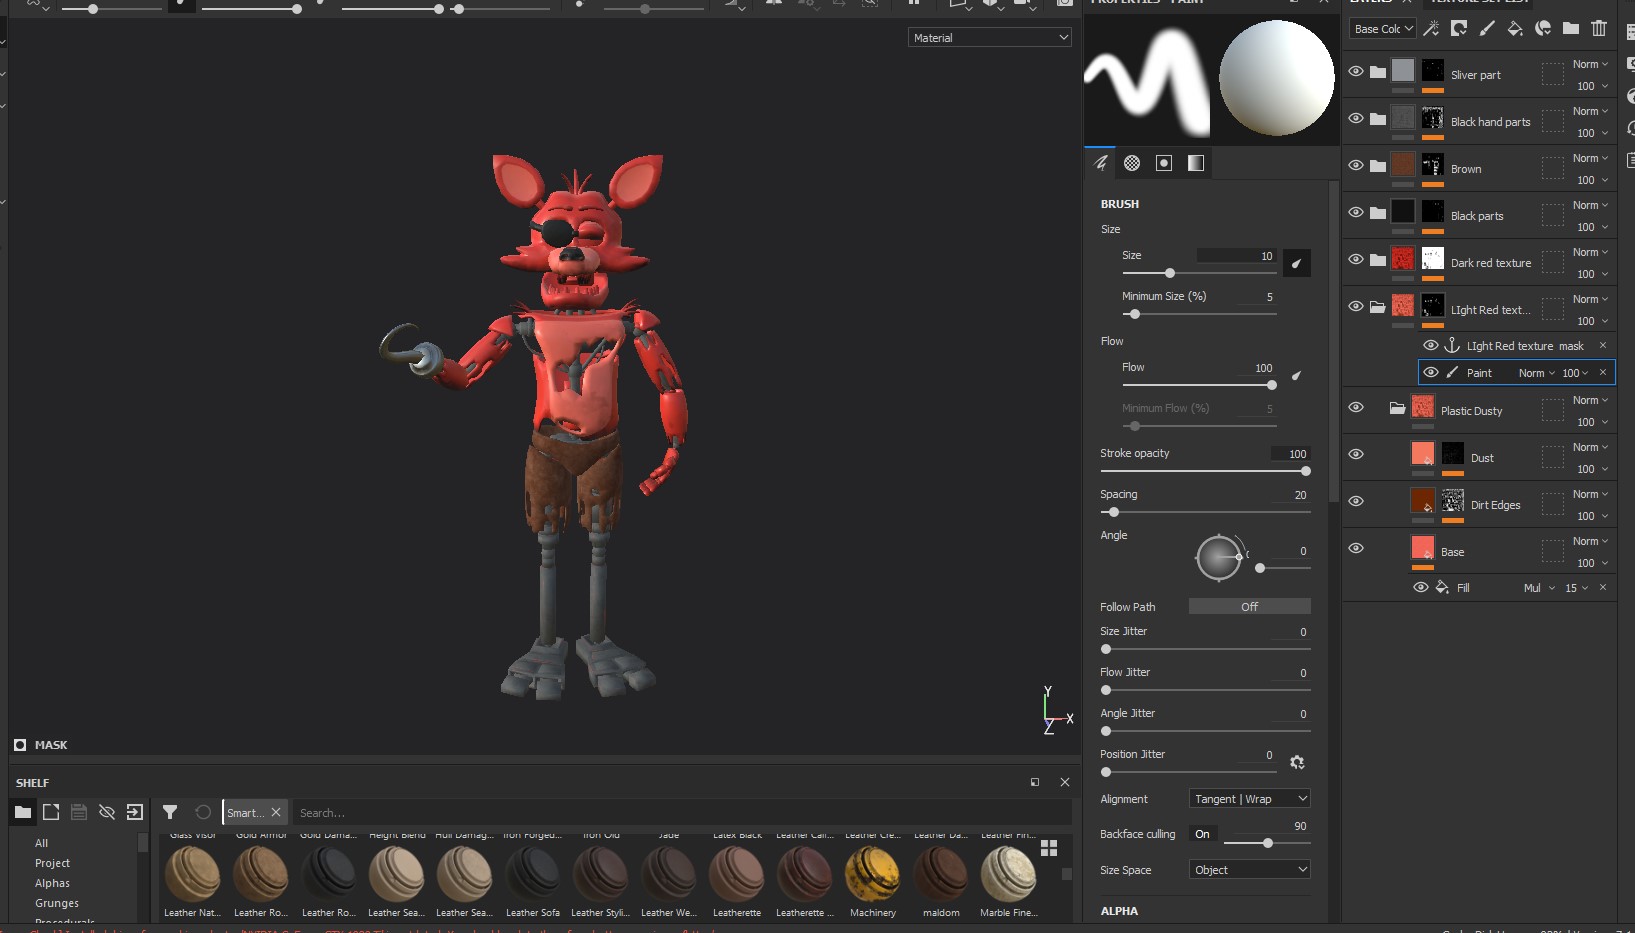The image size is (1635, 933).
Task: Click the Shelf panel undock icon
Action: pyautogui.click(x=1035, y=782)
